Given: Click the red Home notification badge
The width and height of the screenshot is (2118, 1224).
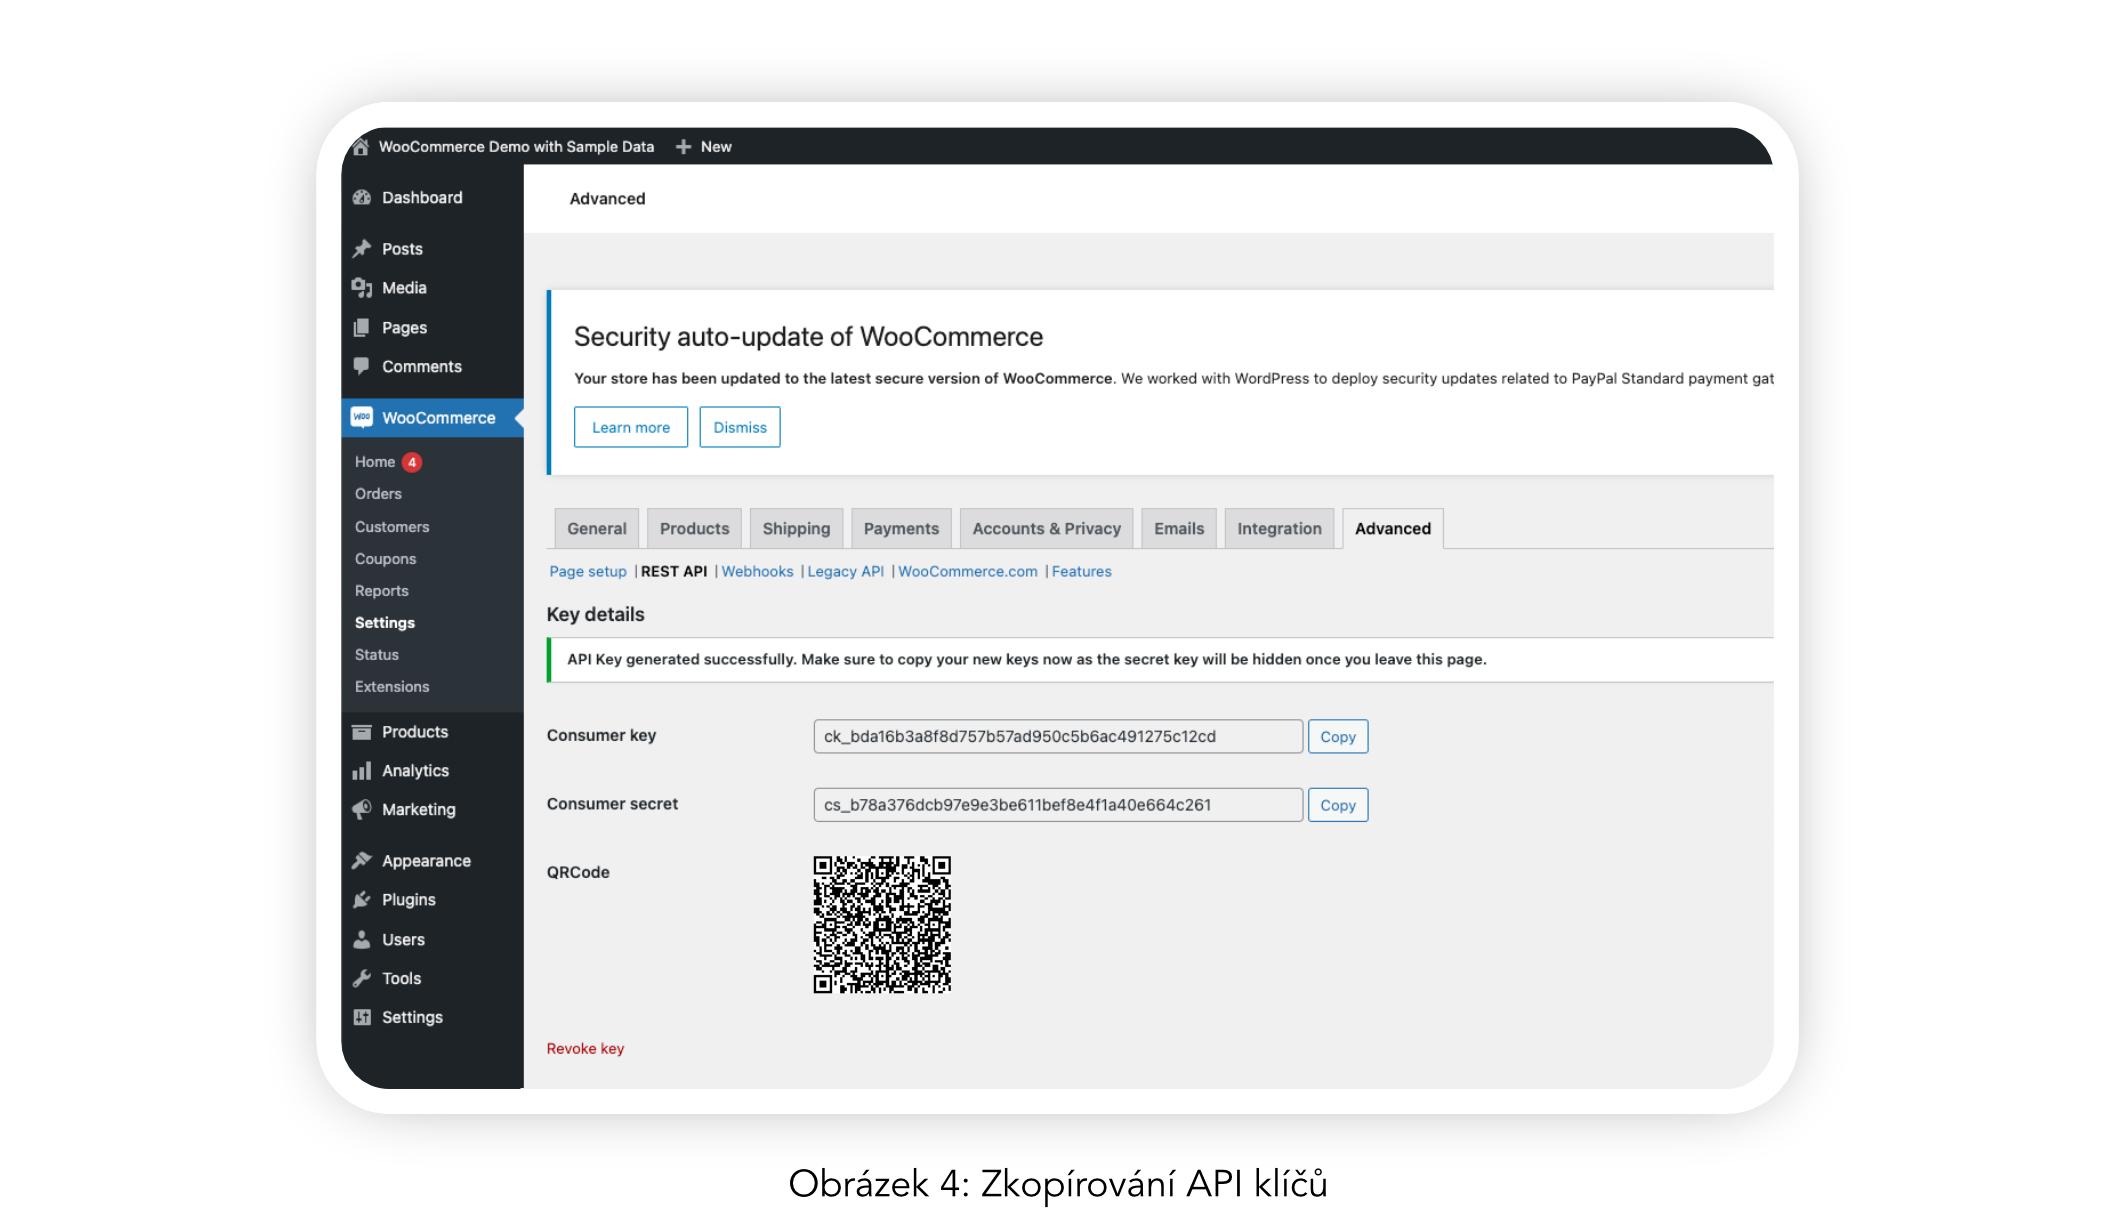Looking at the screenshot, I should (x=412, y=462).
